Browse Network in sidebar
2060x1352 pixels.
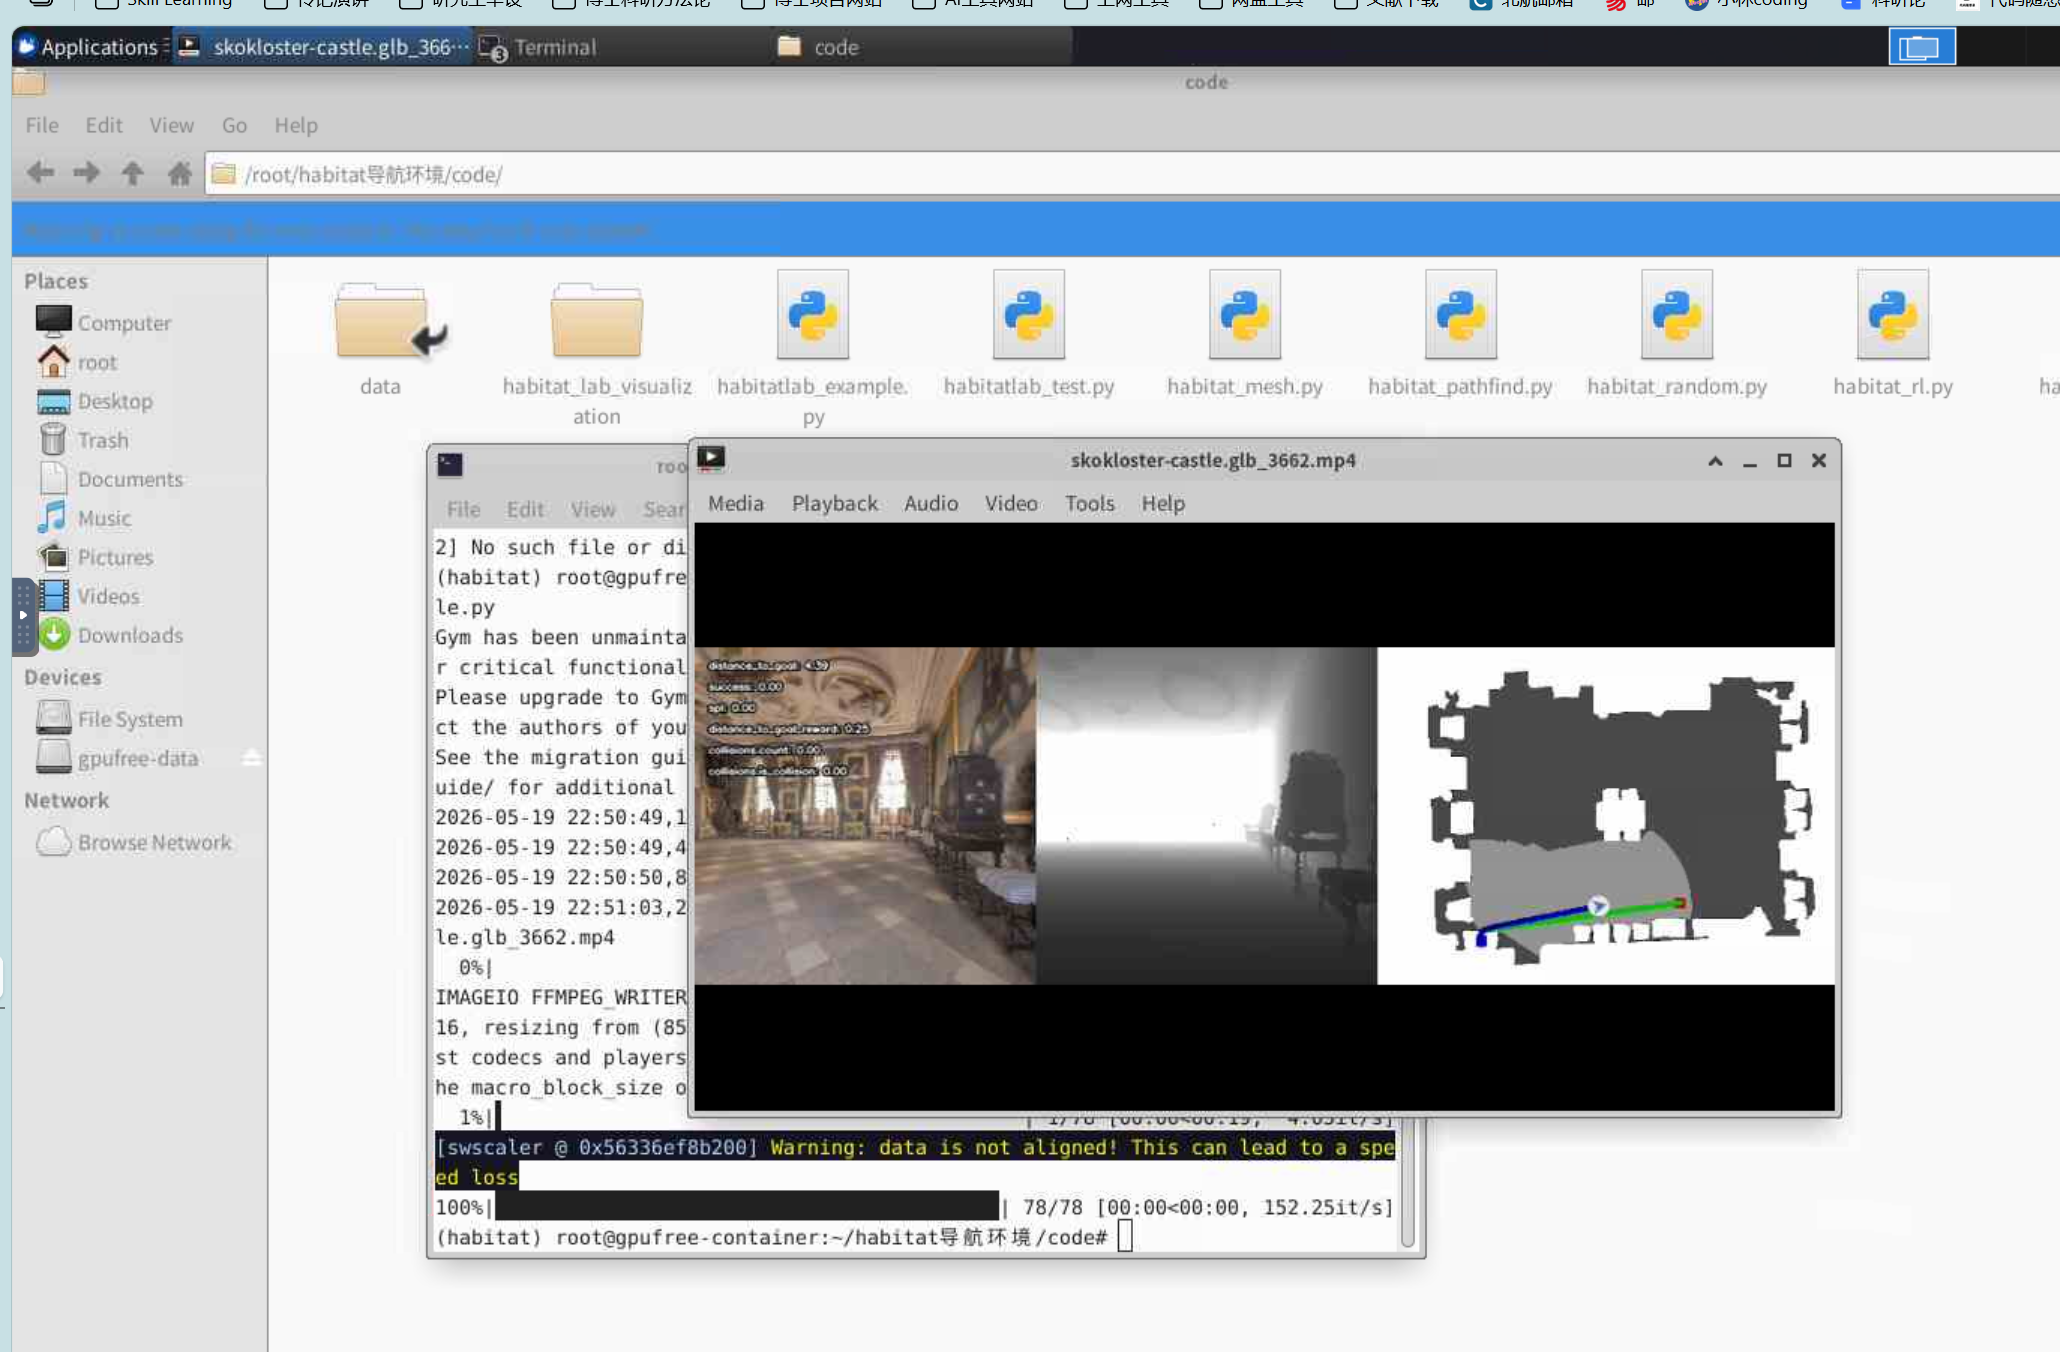pos(134,842)
